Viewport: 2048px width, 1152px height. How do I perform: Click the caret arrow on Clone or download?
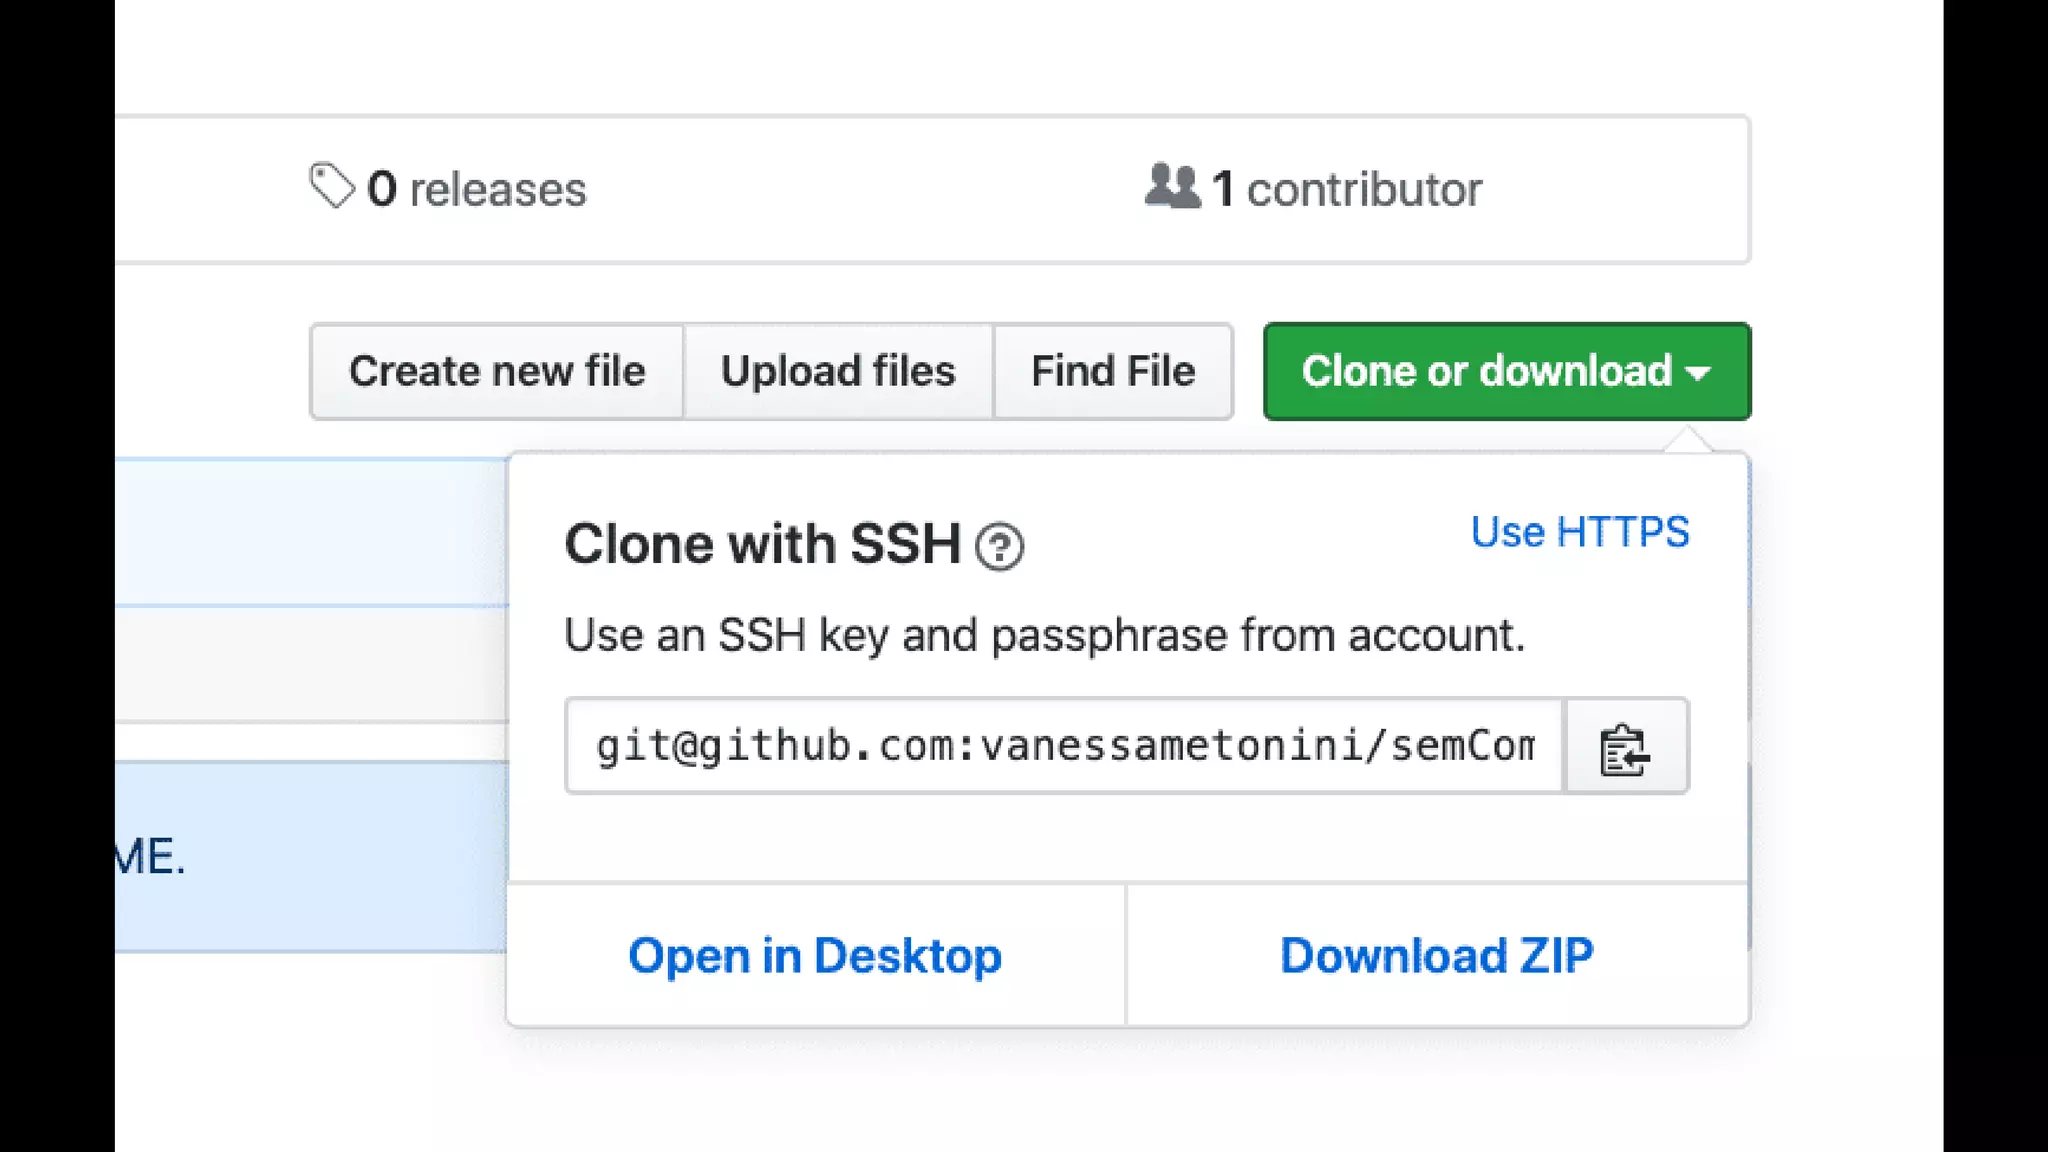(x=1698, y=373)
